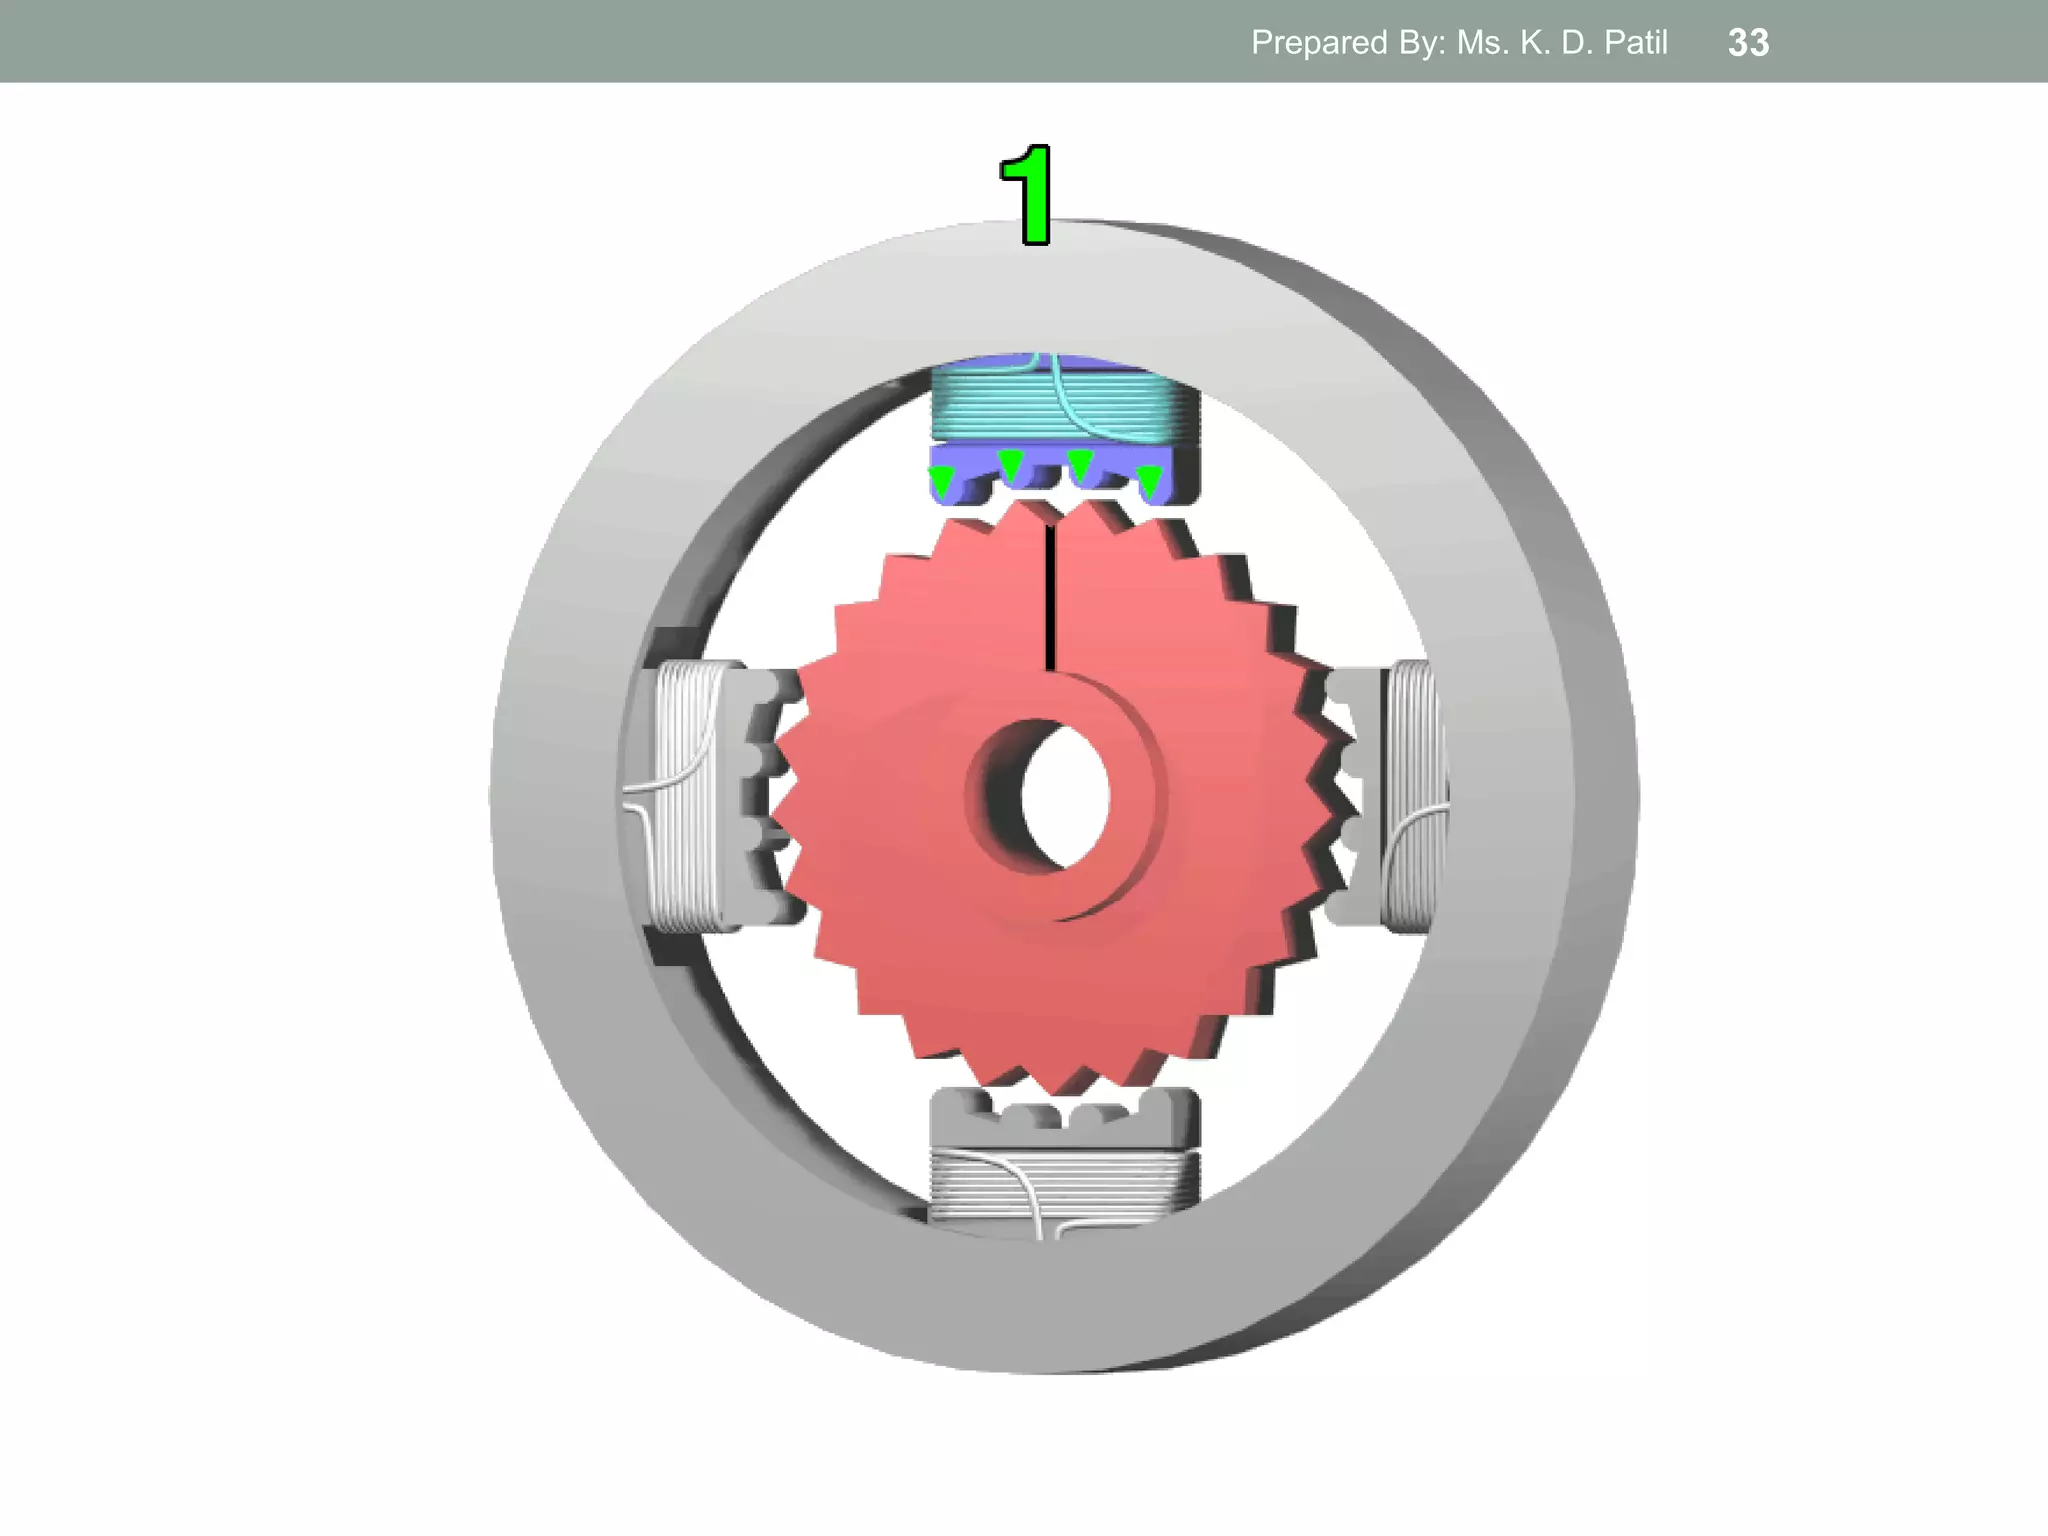Click the gray-green header bar
The height and width of the screenshot is (1536, 2048).
(x=600, y=42)
